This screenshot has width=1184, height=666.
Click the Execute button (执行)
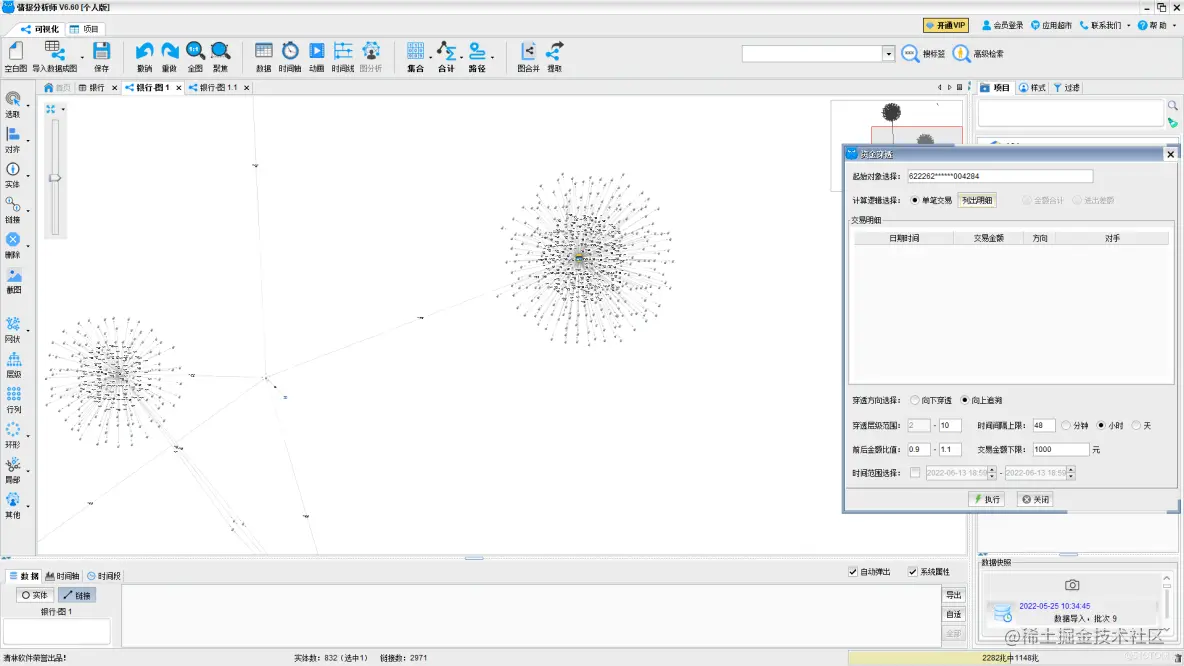[986, 499]
